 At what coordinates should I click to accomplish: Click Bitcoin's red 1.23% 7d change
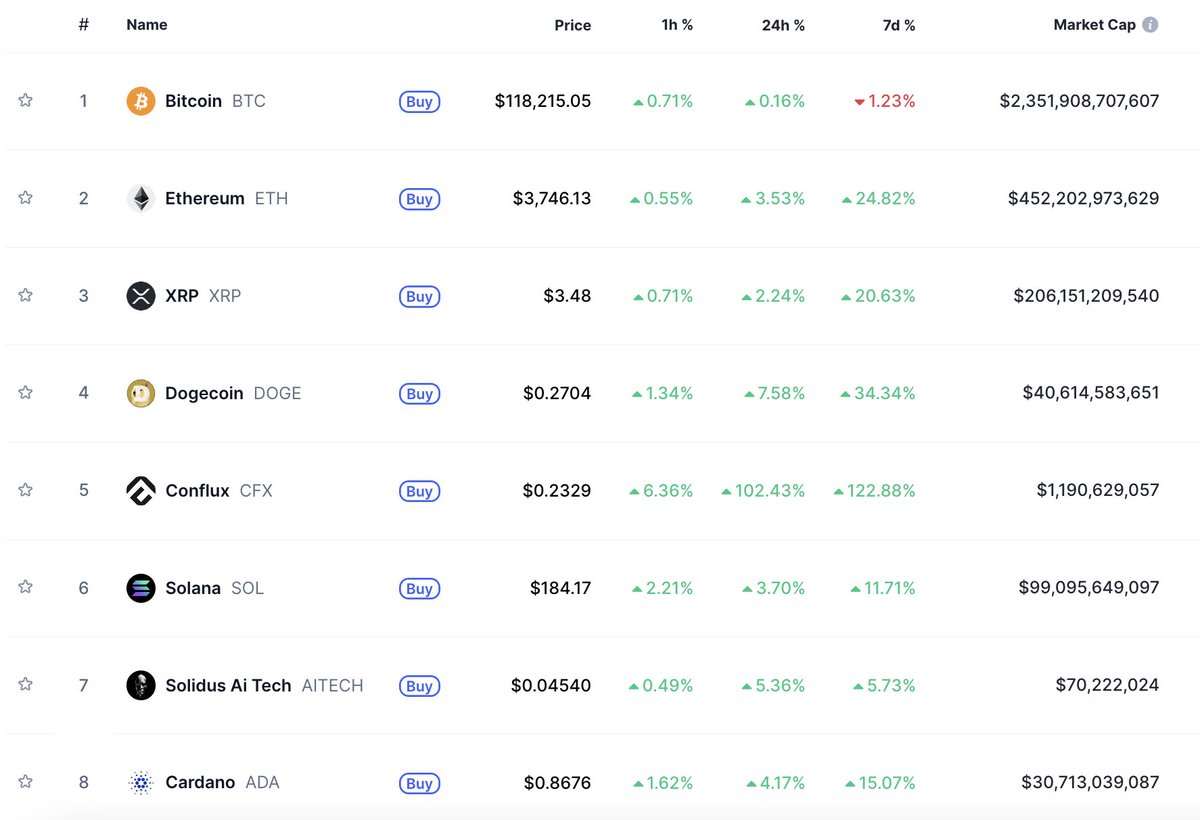point(885,101)
